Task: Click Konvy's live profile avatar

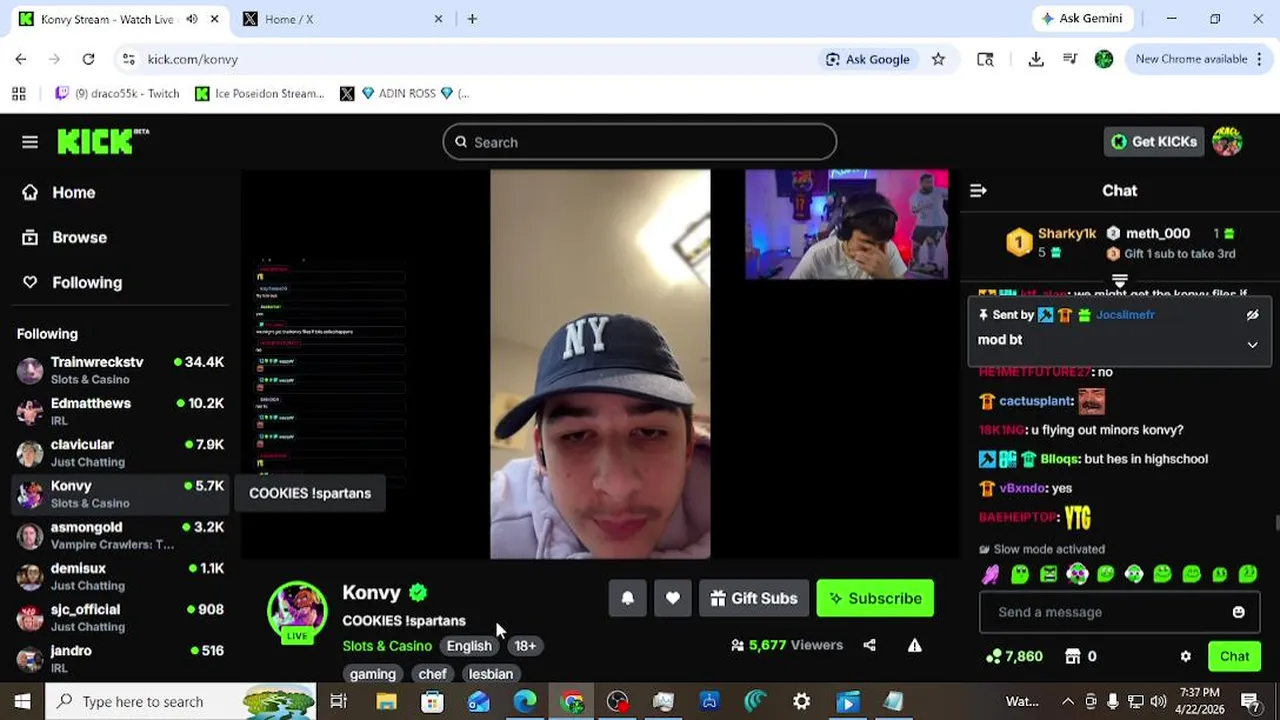Action: point(297,611)
